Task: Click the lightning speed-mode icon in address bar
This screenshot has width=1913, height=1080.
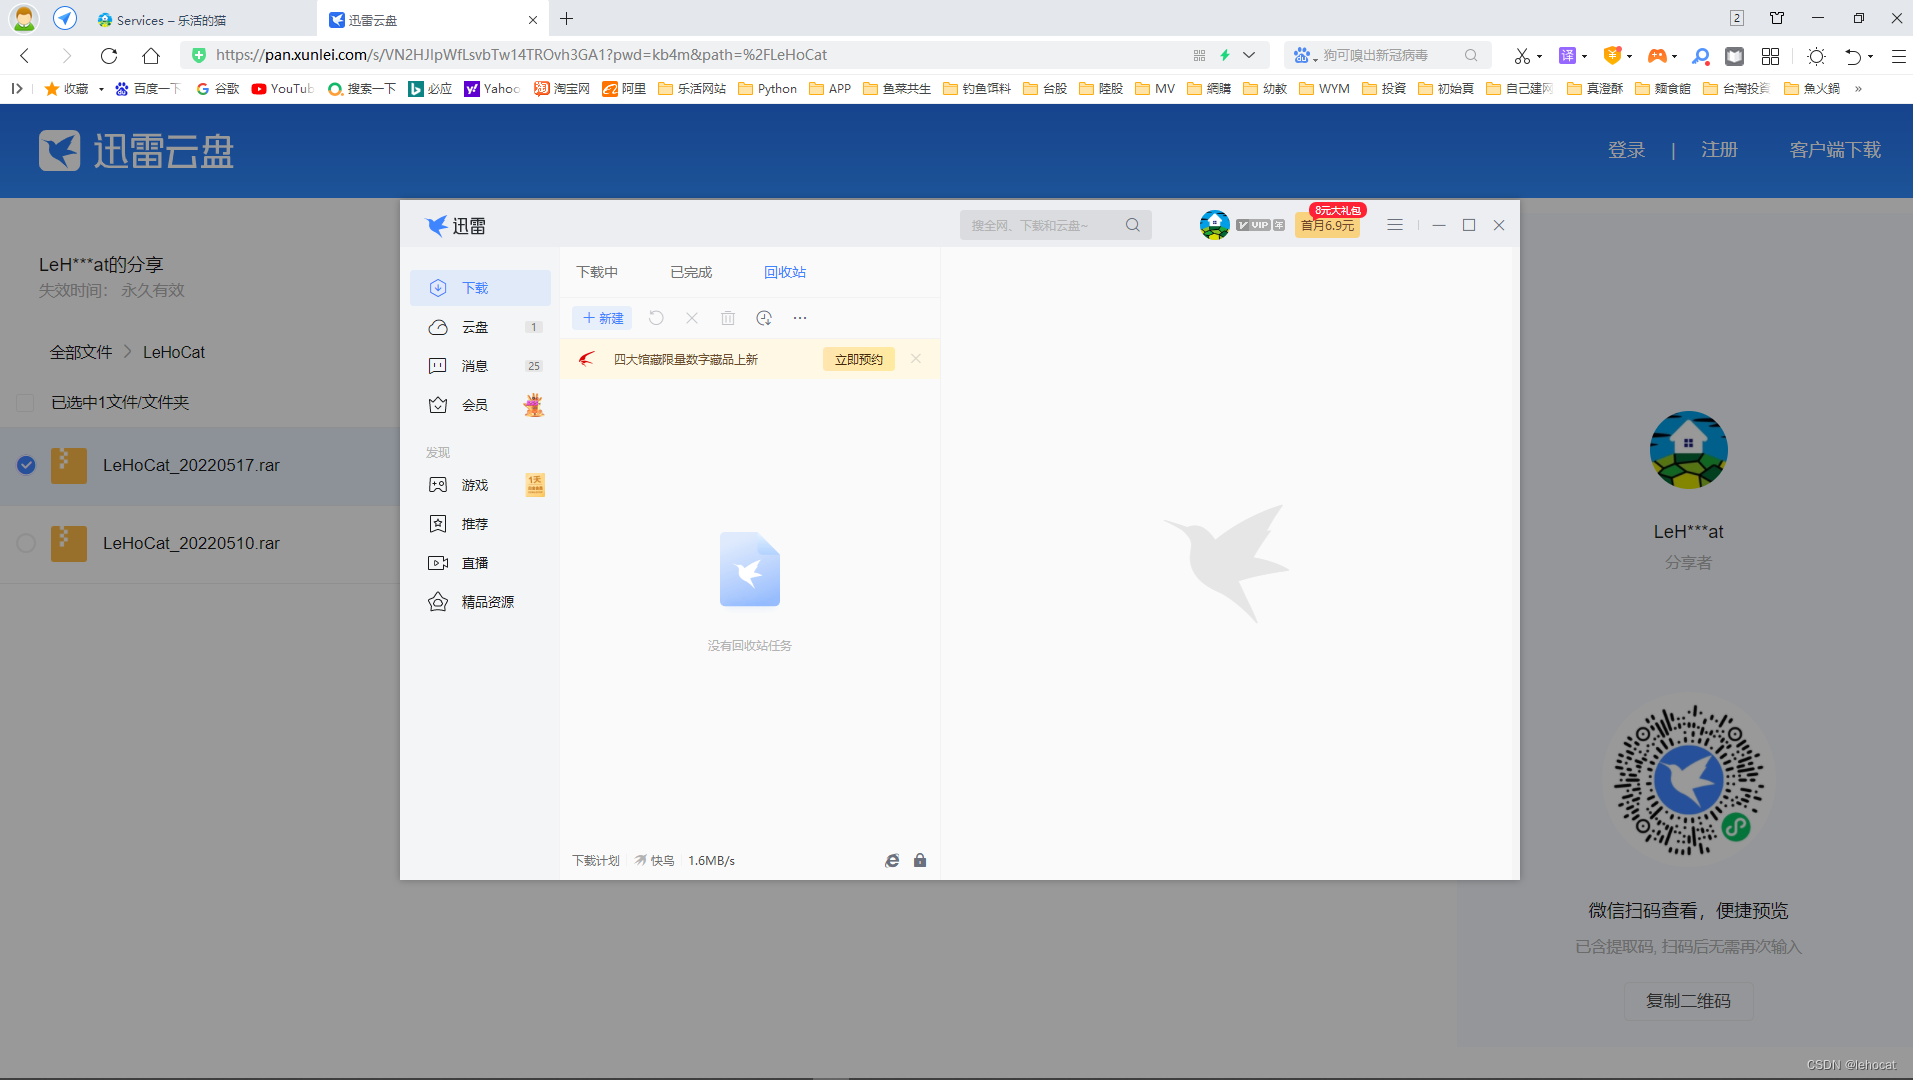Action: click(1224, 56)
